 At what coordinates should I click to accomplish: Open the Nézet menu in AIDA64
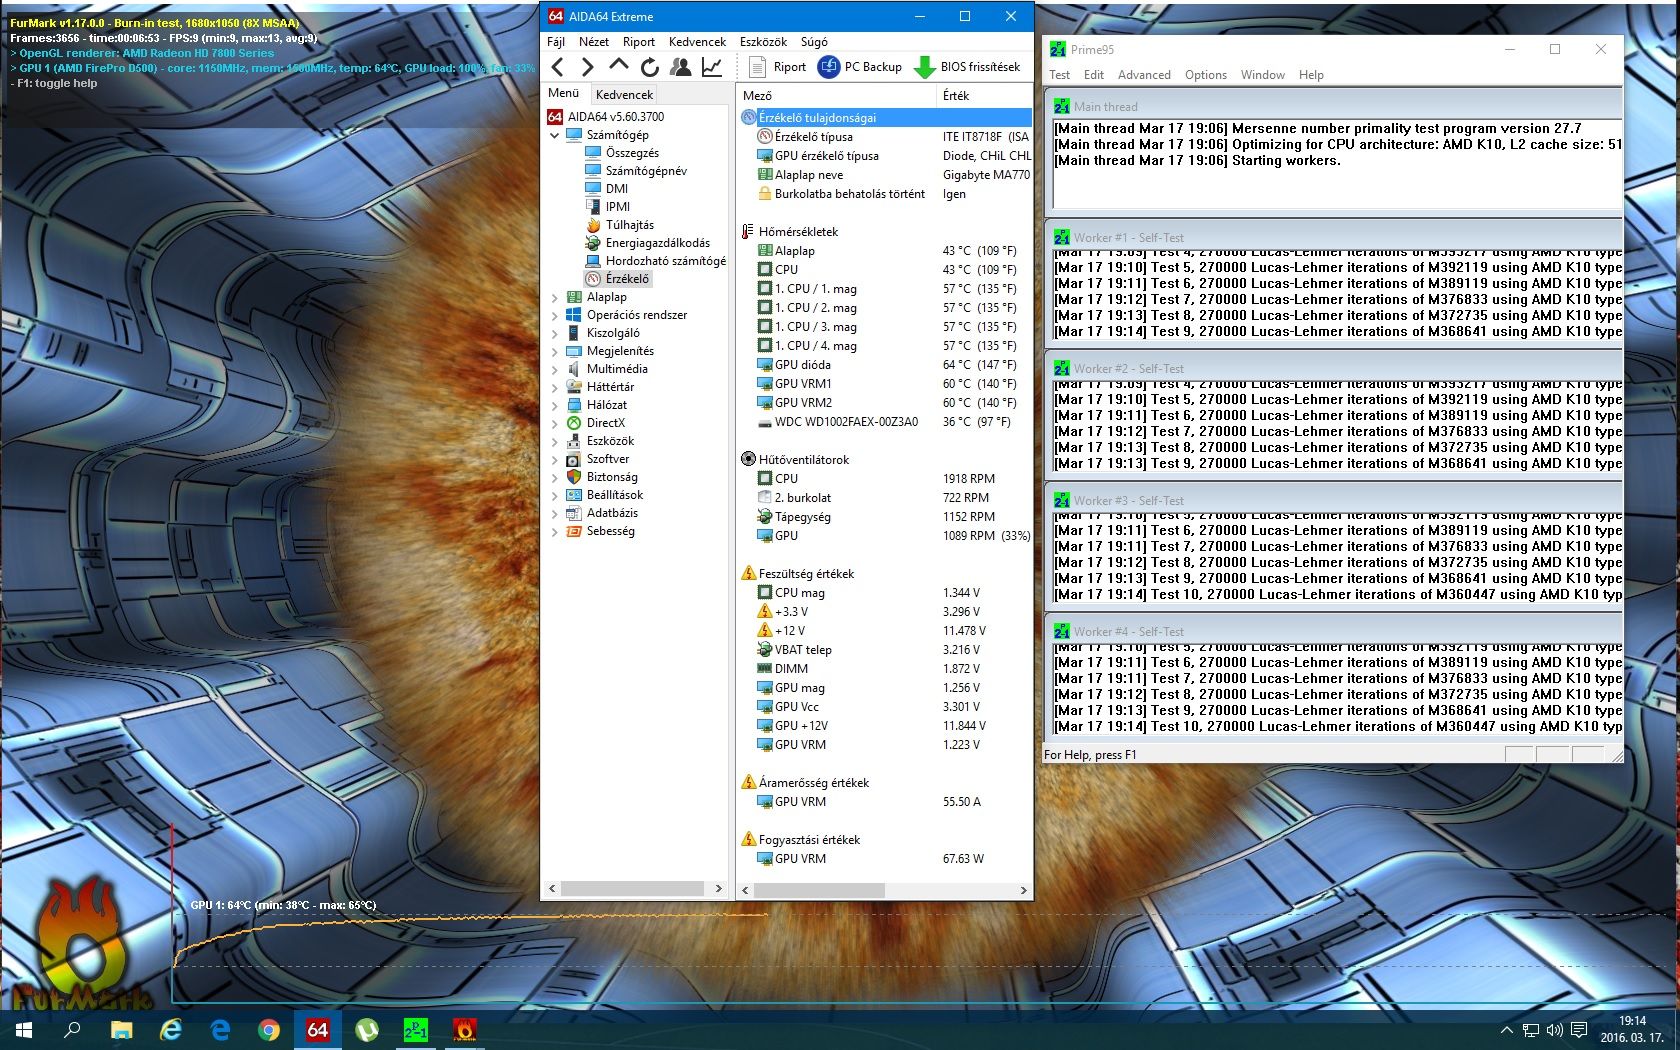click(594, 42)
